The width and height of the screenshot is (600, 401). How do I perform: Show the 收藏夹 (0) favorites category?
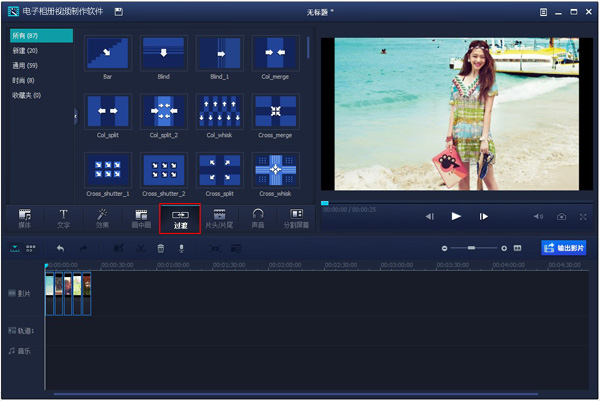(27, 95)
